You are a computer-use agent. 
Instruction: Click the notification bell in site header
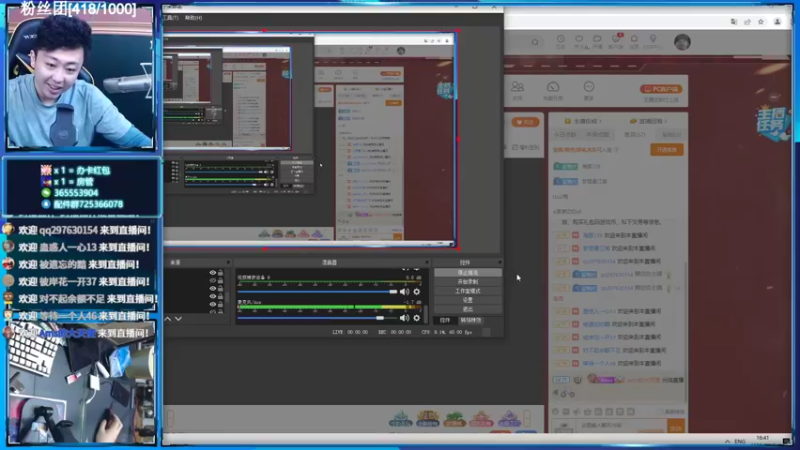(x=634, y=41)
